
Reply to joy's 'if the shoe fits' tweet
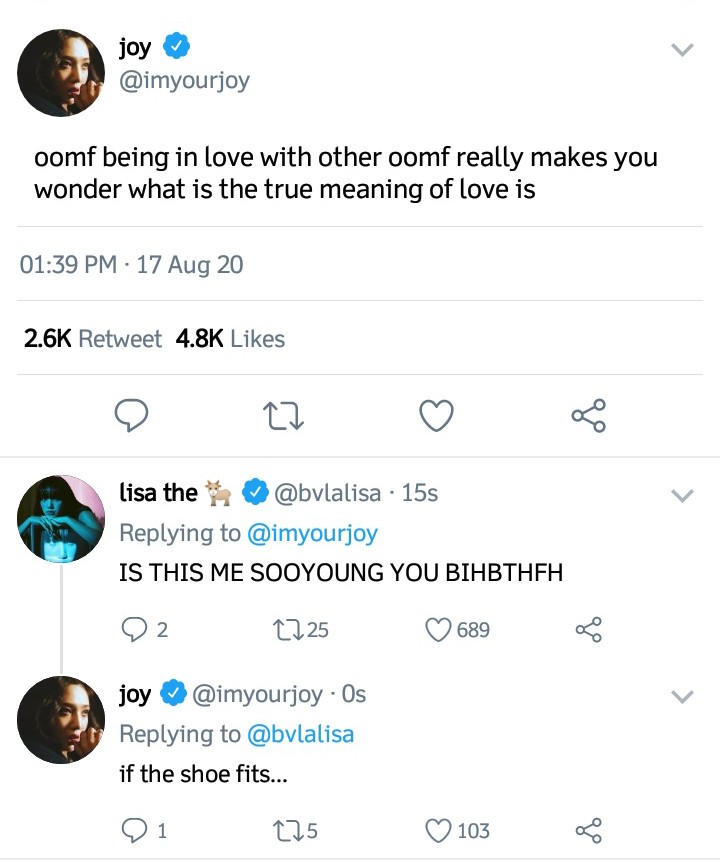pos(133,830)
